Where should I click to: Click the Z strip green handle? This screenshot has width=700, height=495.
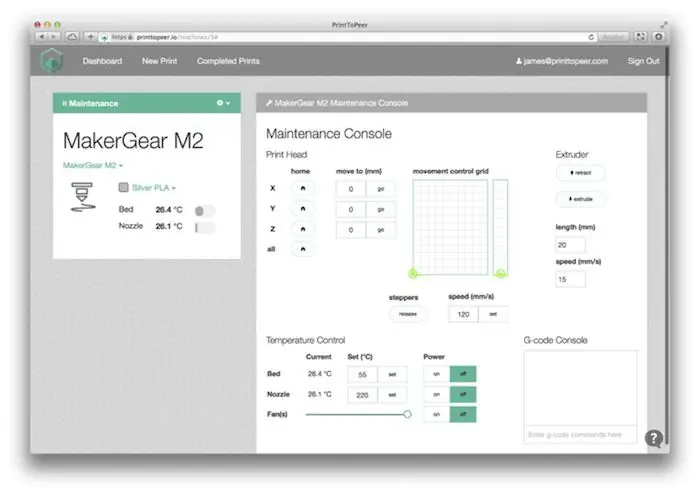coord(500,274)
